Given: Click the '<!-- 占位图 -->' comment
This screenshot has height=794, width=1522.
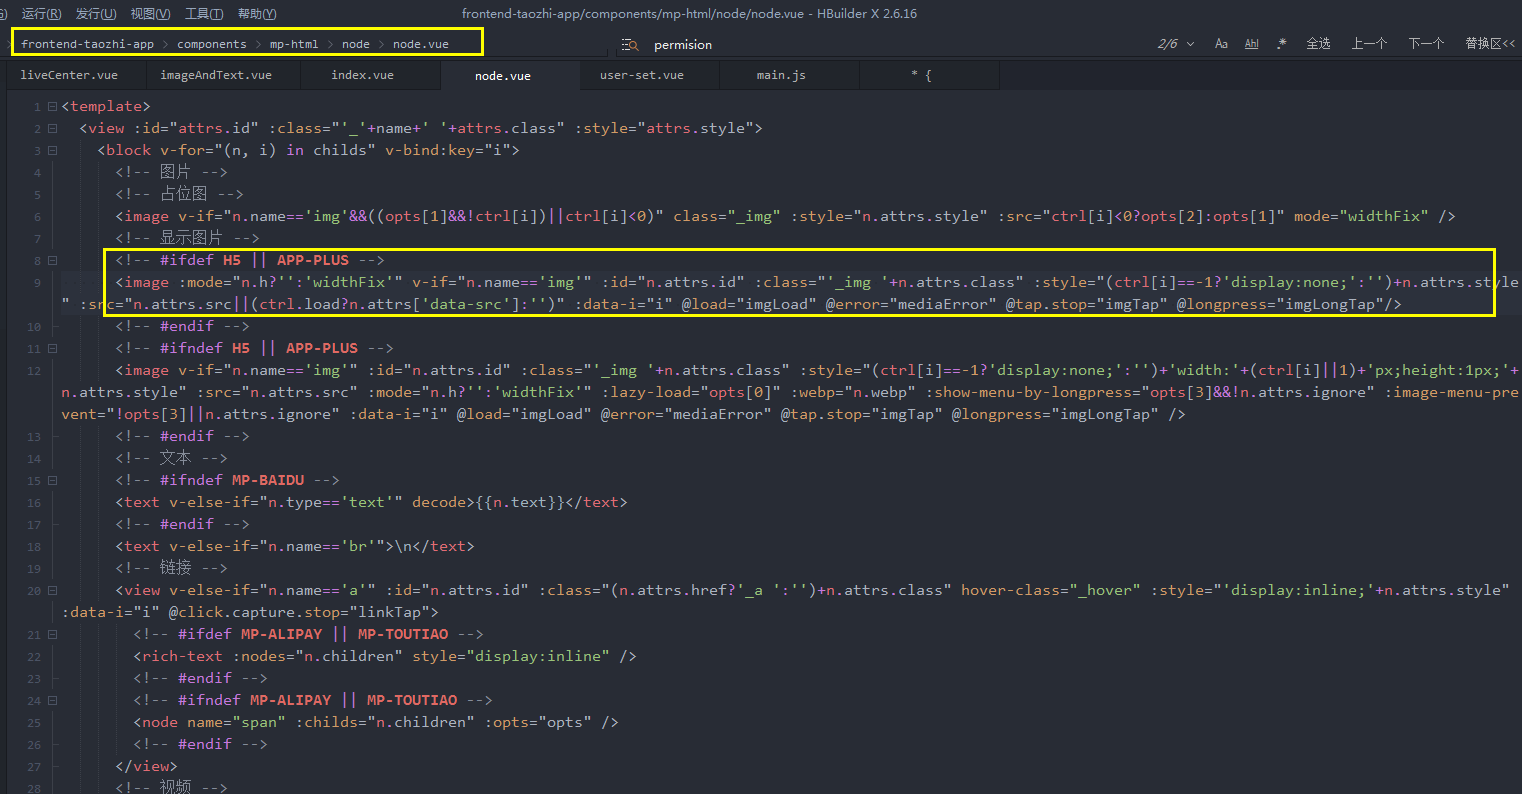Looking at the screenshot, I should coord(180,194).
